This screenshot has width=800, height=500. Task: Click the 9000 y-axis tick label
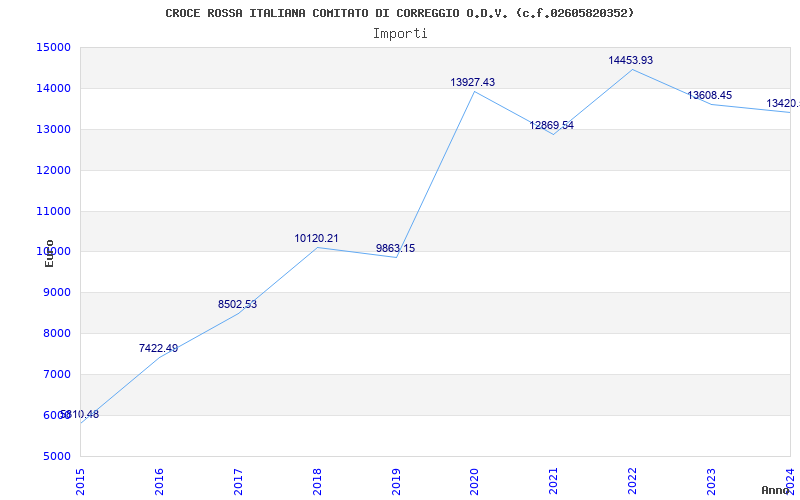[56, 293]
